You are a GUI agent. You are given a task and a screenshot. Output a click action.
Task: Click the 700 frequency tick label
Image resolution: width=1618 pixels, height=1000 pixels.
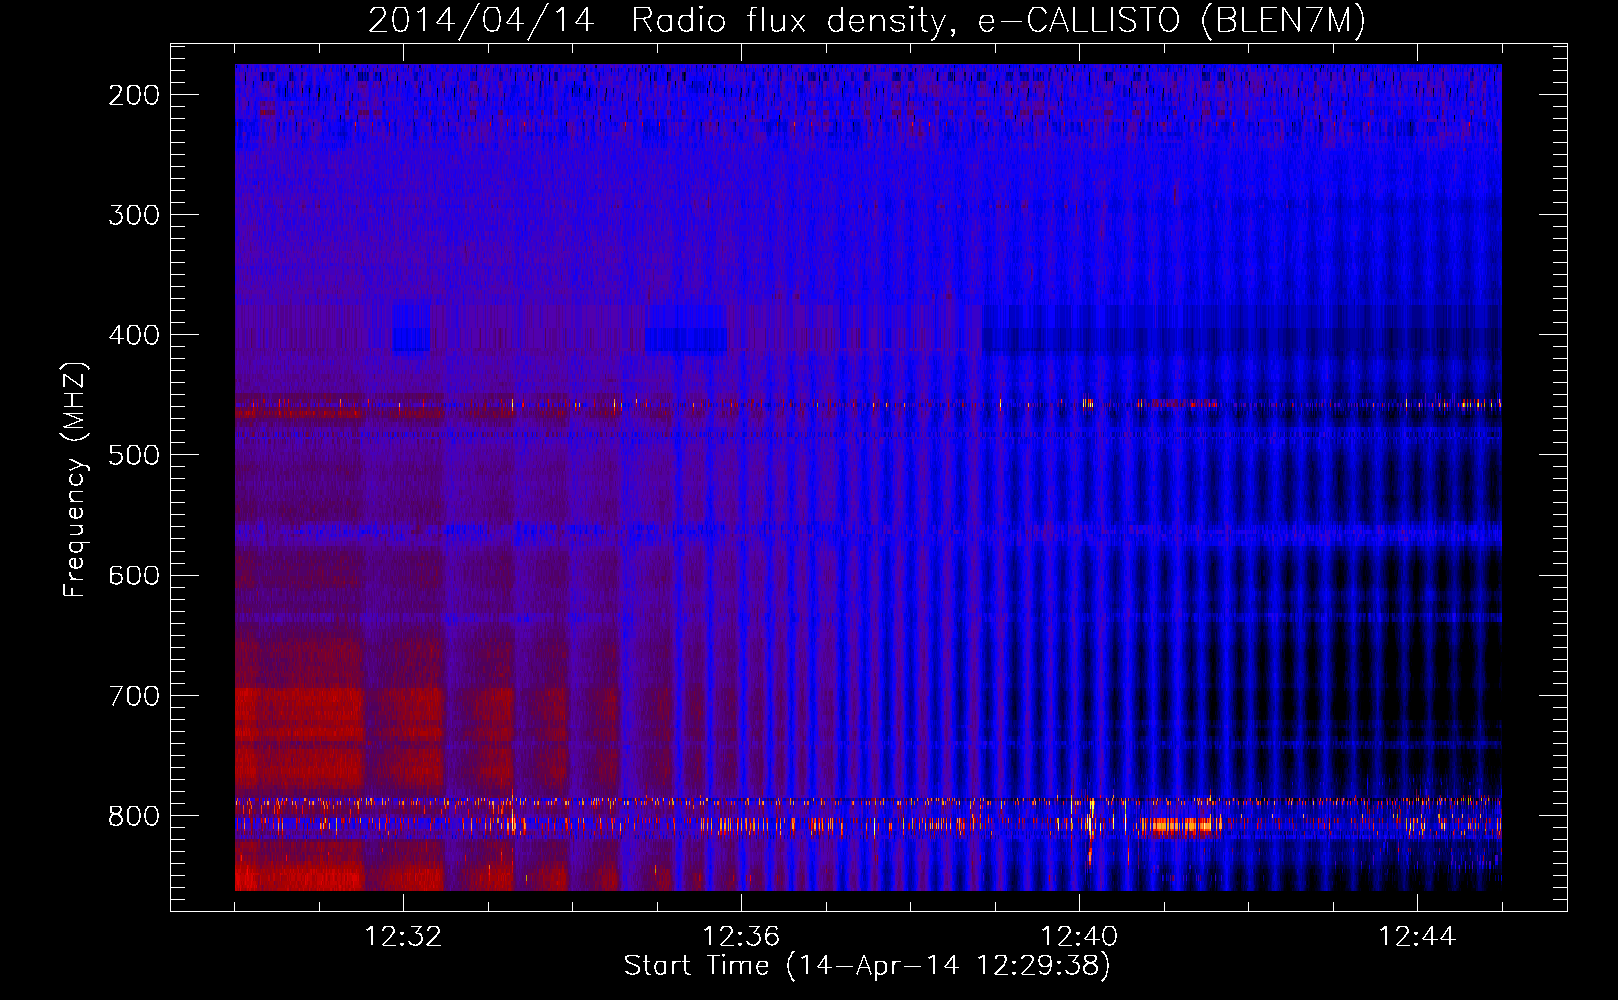(134, 695)
